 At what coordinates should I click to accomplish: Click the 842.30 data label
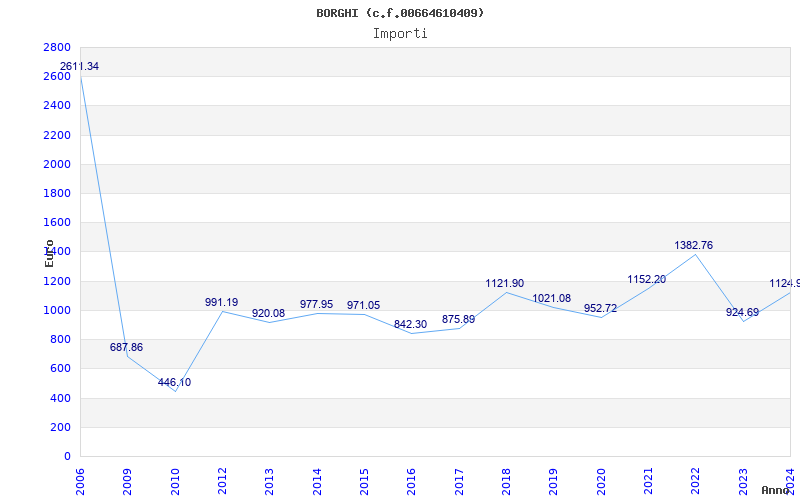(x=410, y=325)
